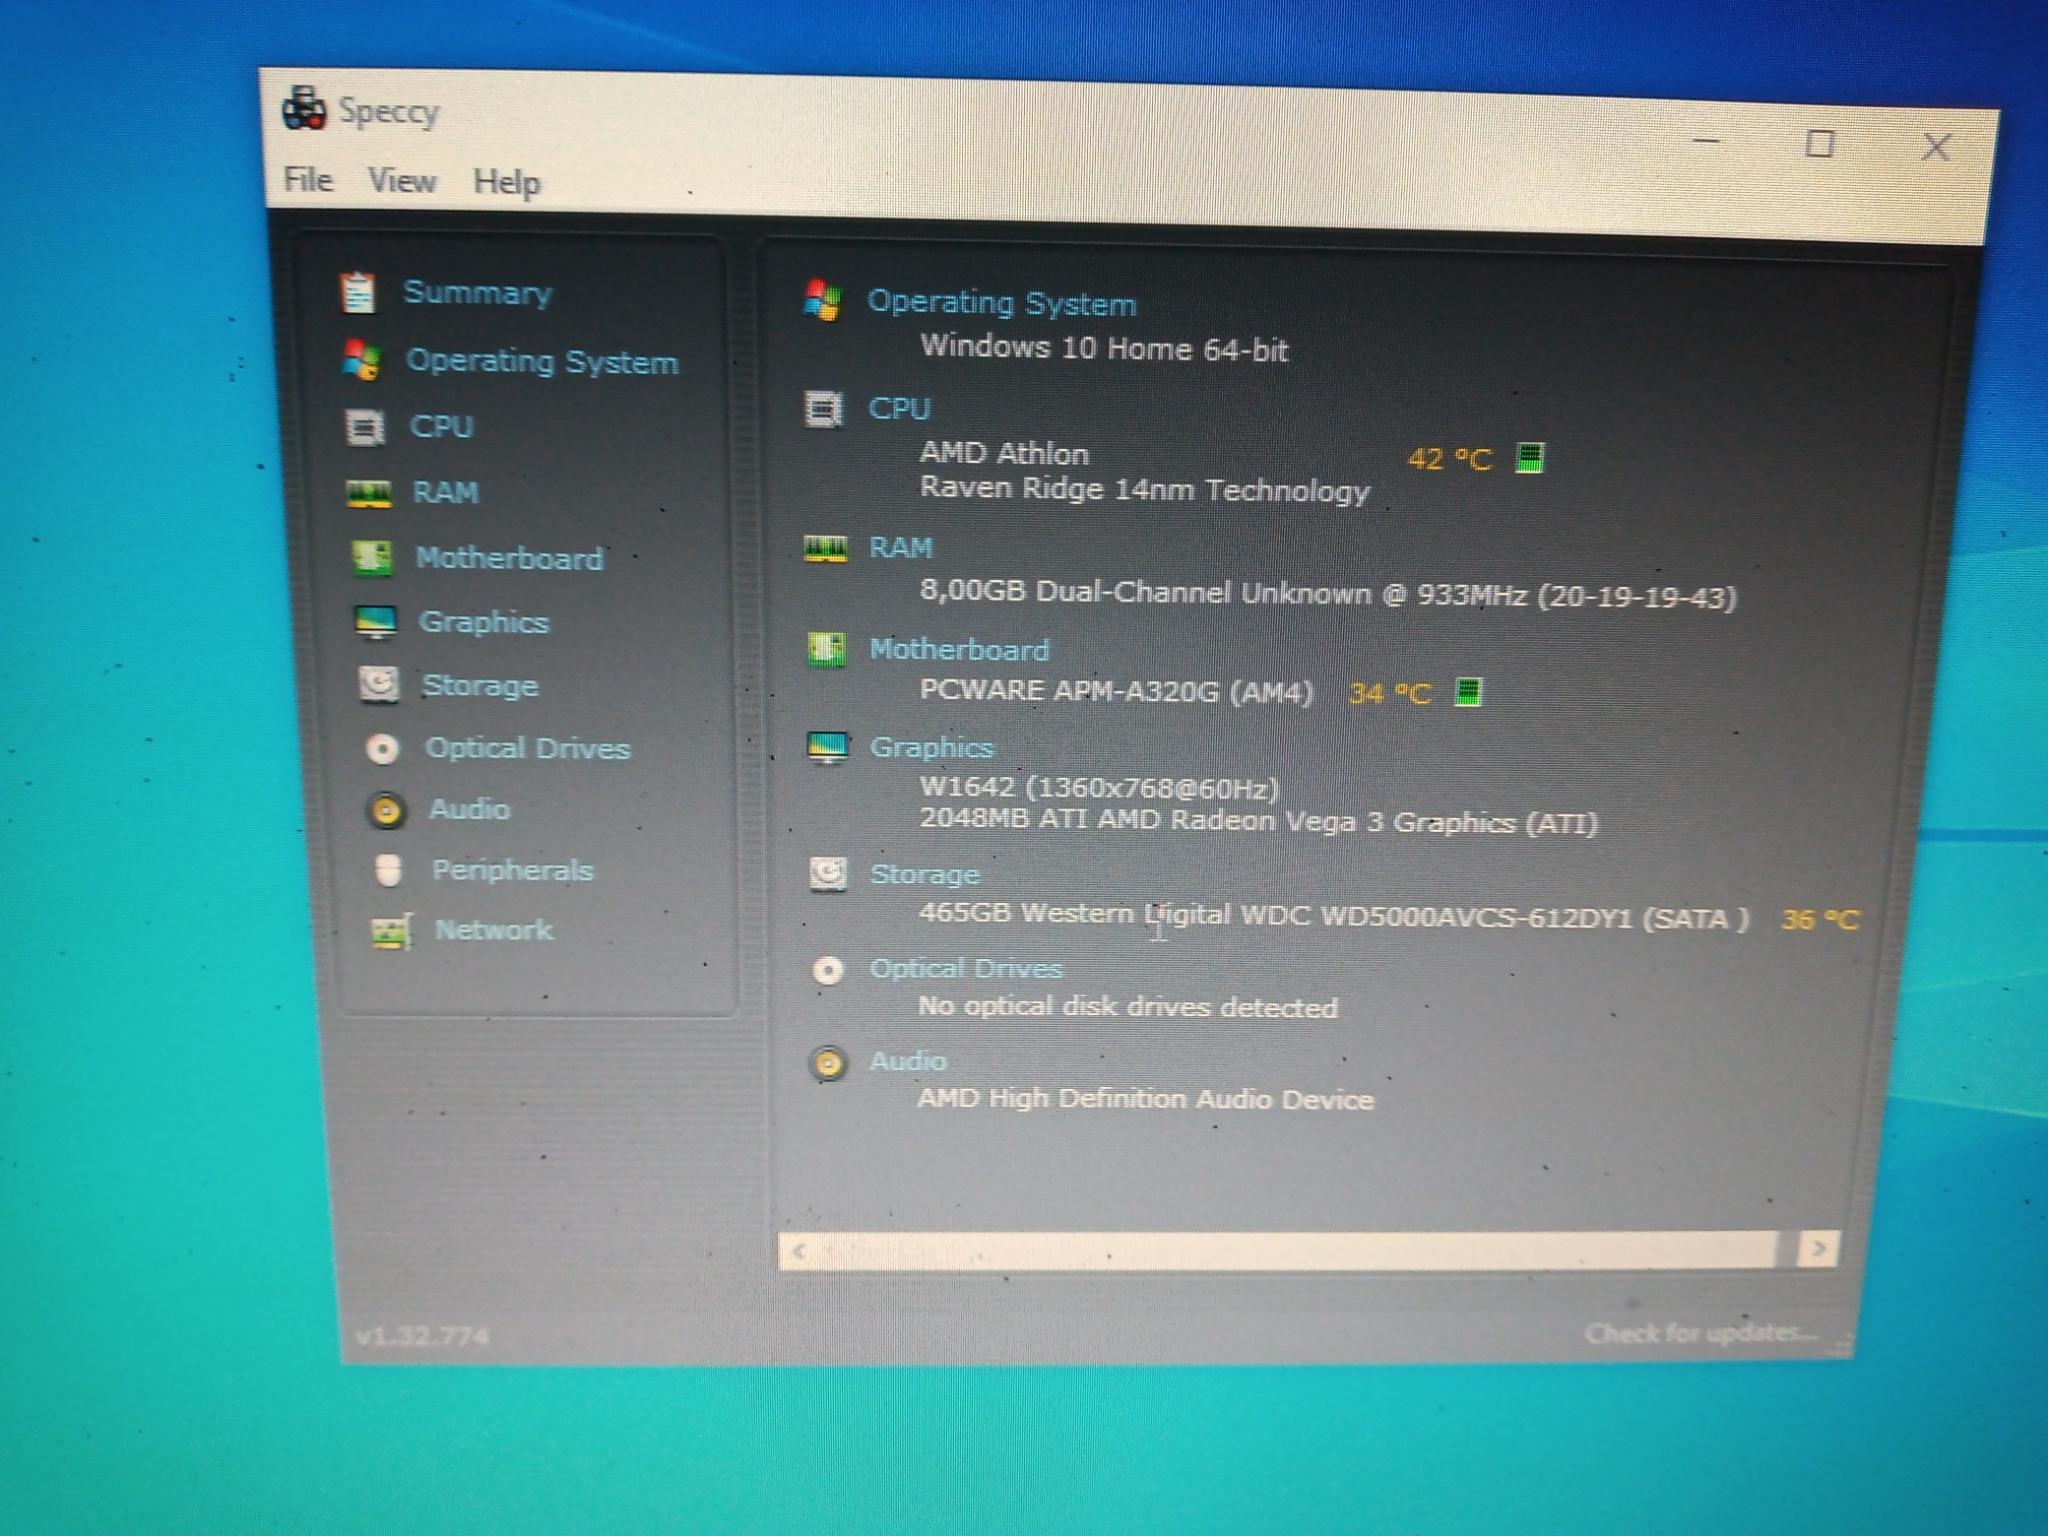The image size is (2048, 1536).
Task: Click the CPU heading in summary pane
Action: 899,409
